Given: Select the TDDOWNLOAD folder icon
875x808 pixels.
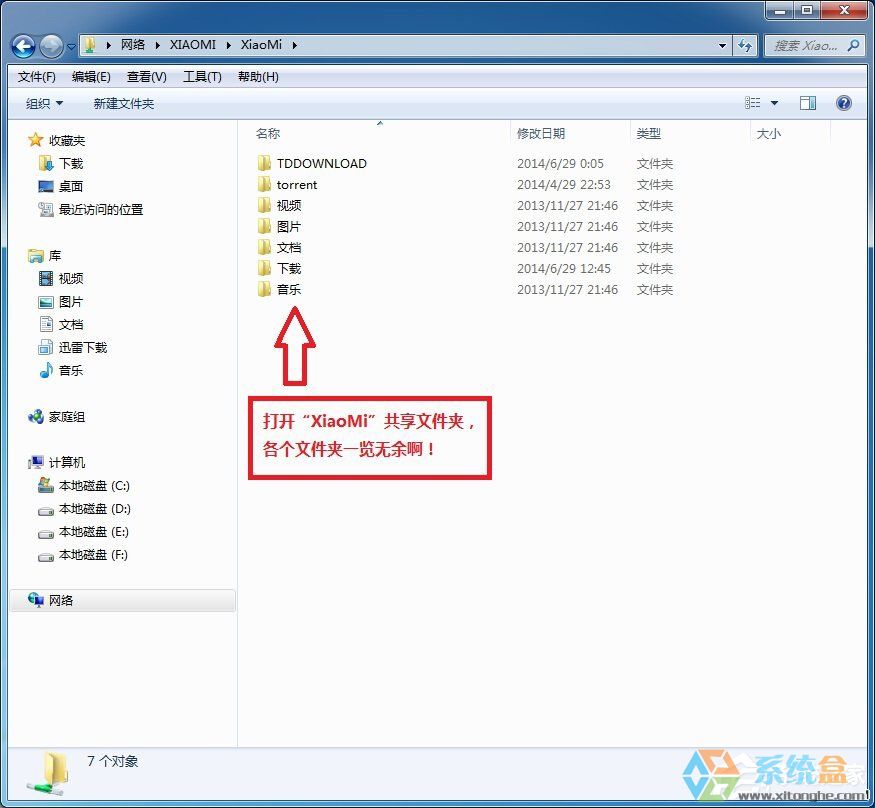Looking at the screenshot, I should point(265,163).
